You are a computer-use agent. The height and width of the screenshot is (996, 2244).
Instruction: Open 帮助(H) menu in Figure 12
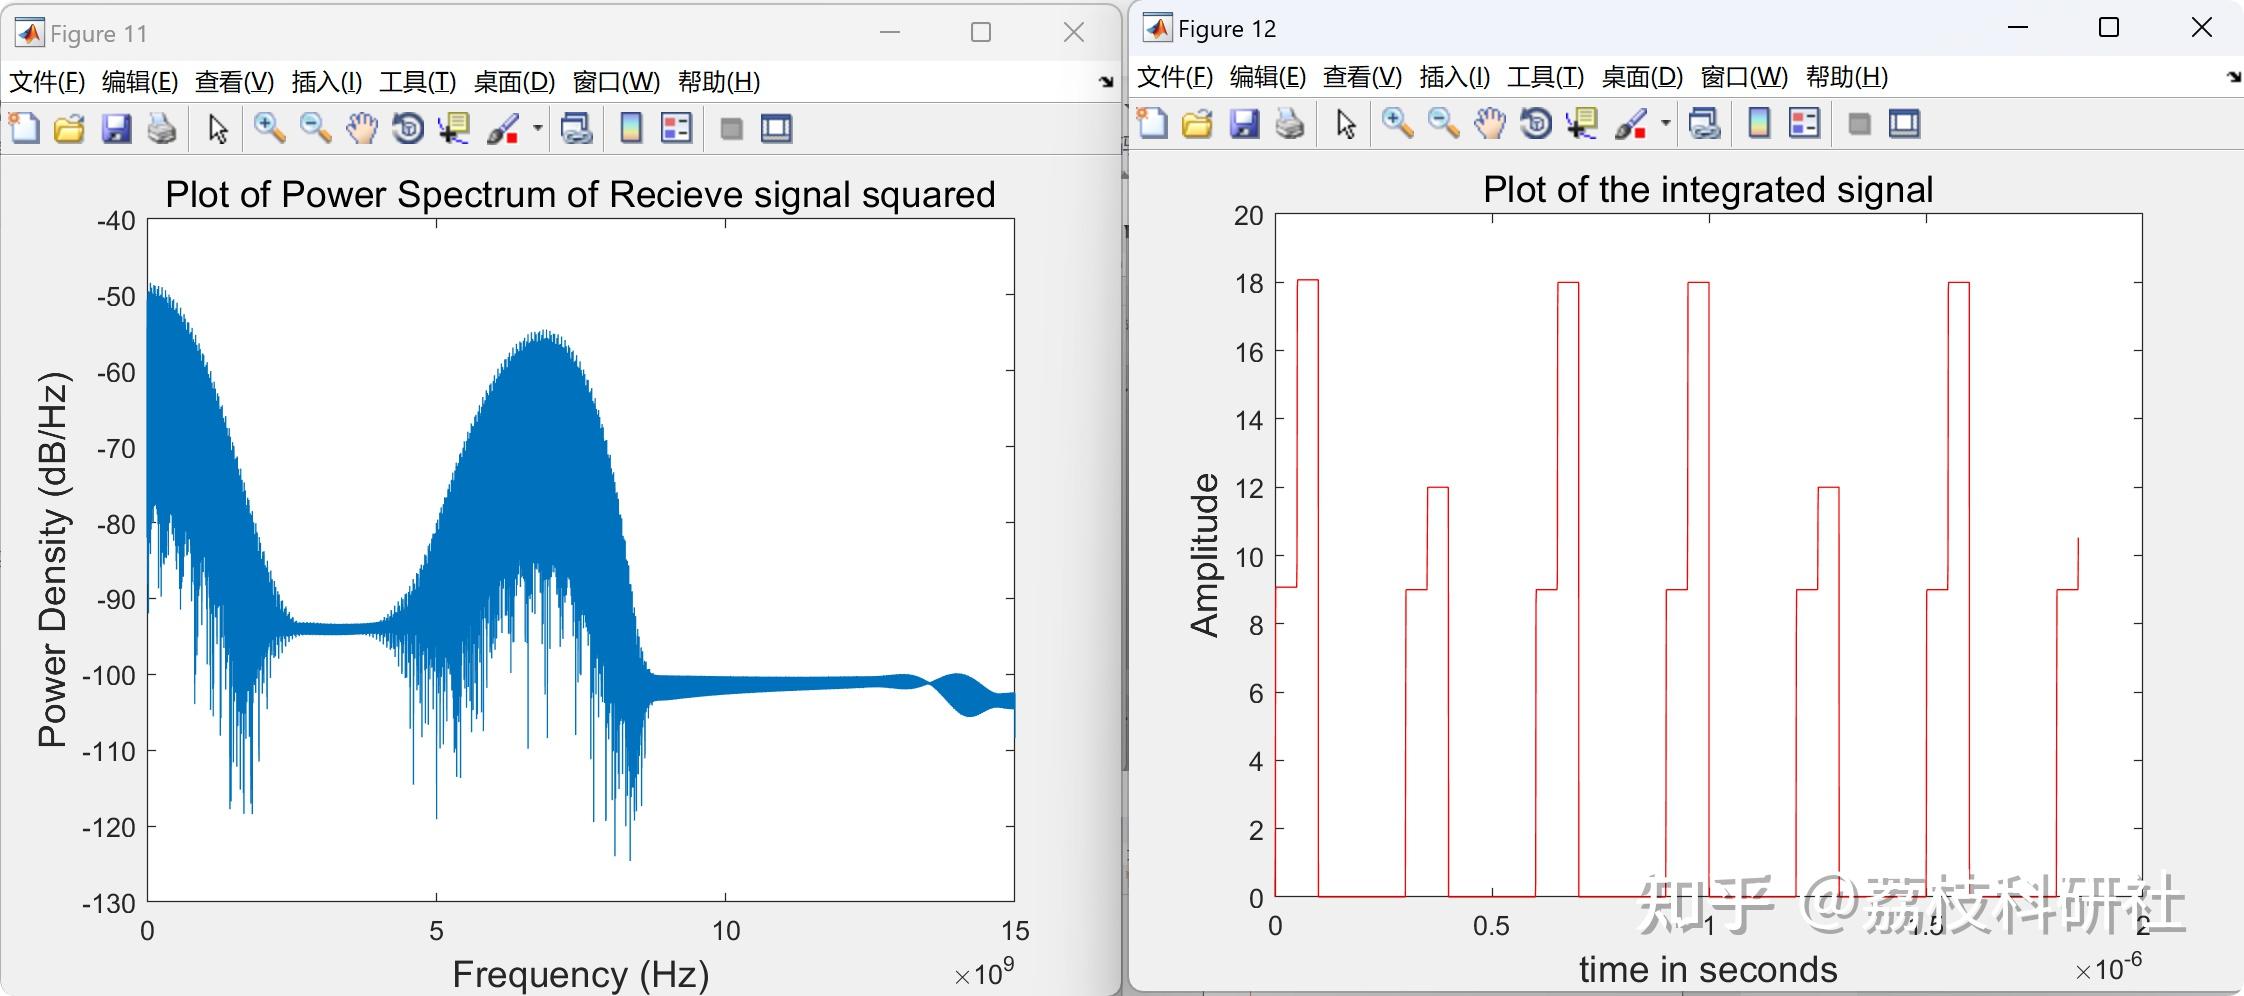(x=1847, y=77)
